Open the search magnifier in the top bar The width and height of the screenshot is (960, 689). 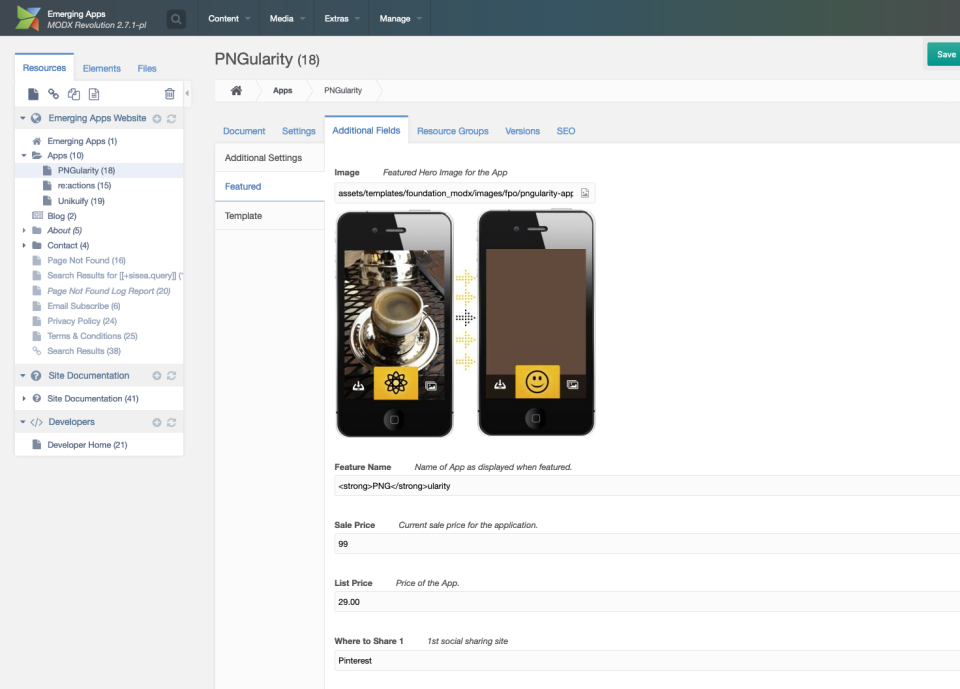pyautogui.click(x=175, y=19)
